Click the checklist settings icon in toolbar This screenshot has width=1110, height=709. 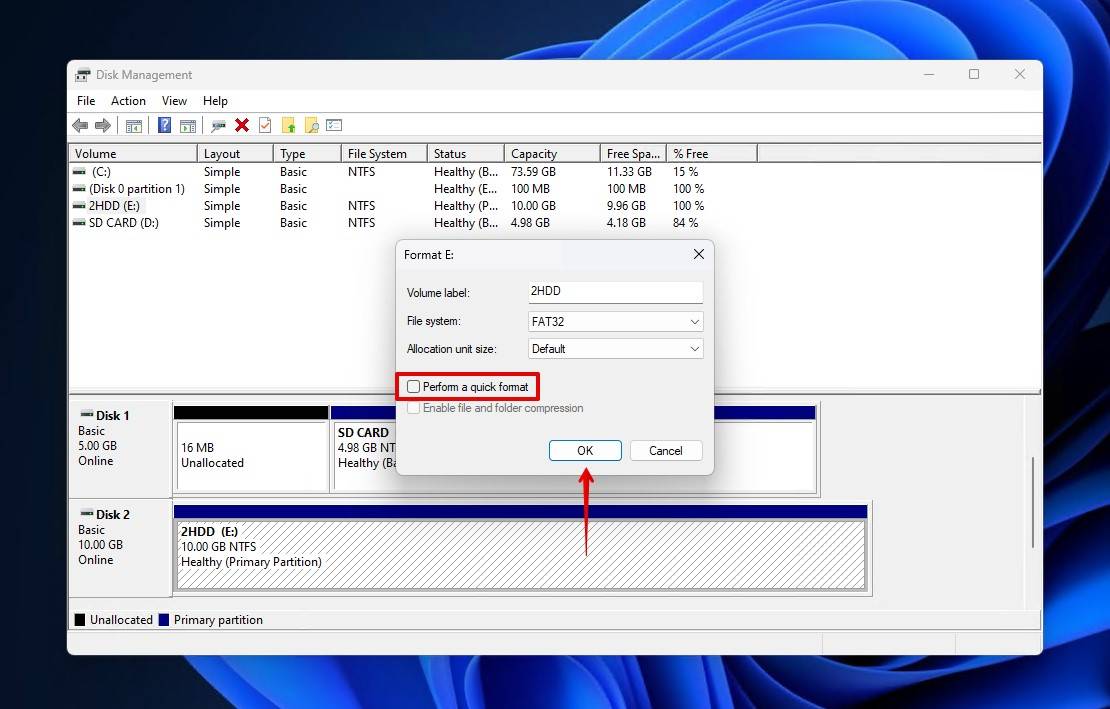[335, 125]
